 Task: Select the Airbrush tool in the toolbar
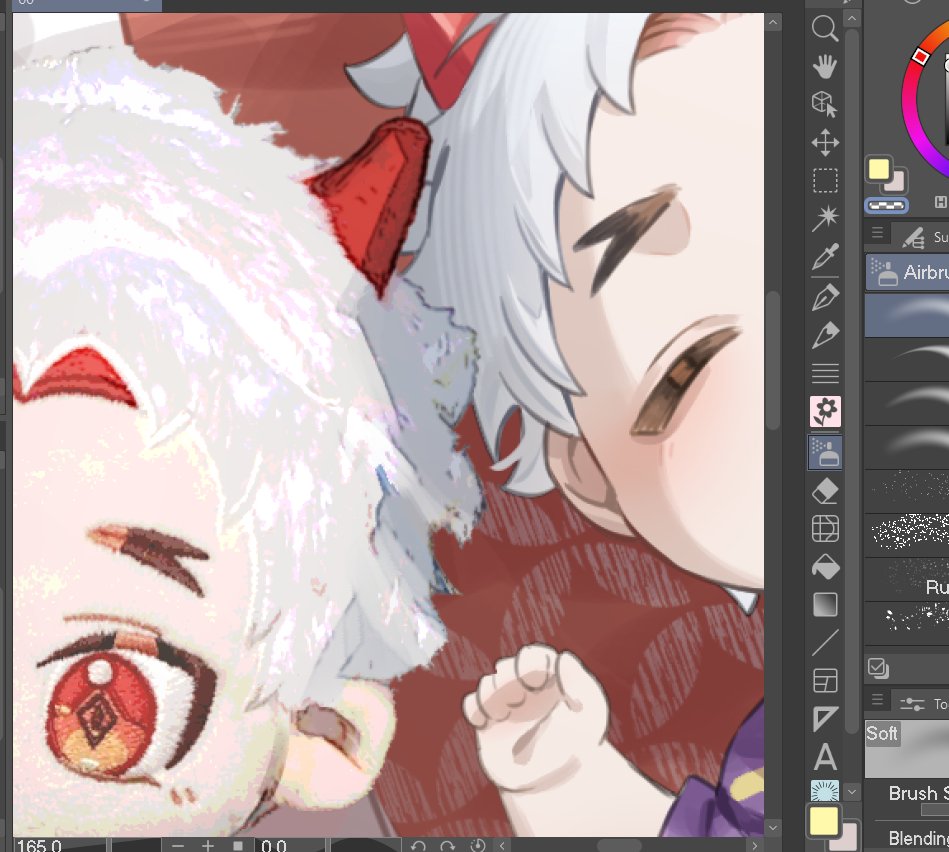[825, 452]
